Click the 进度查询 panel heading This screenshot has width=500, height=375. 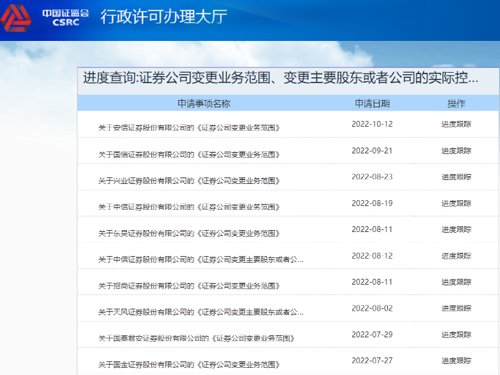click(x=281, y=78)
